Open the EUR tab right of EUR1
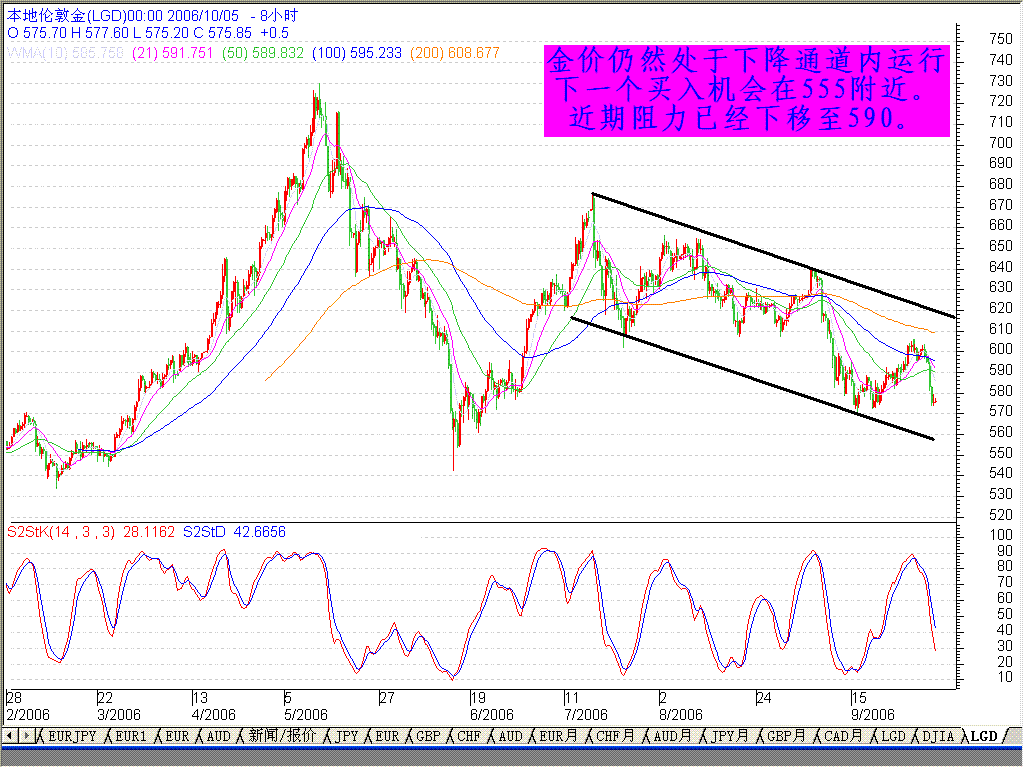The height and width of the screenshot is (768, 1024). tap(177, 736)
